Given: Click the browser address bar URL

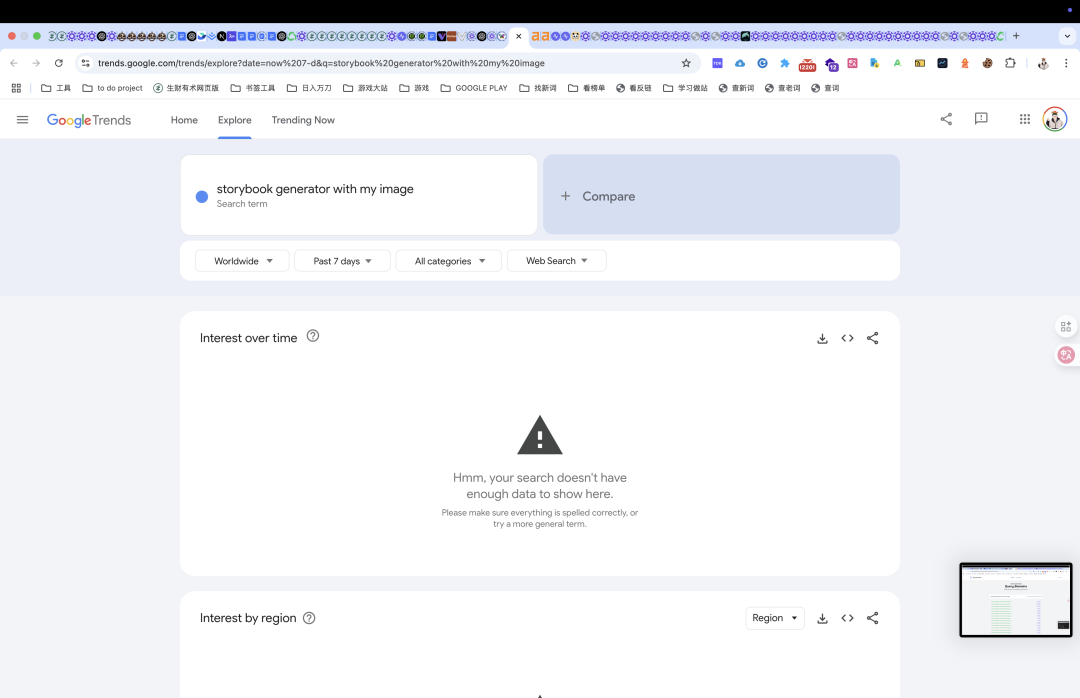Looking at the screenshot, I should (x=321, y=63).
